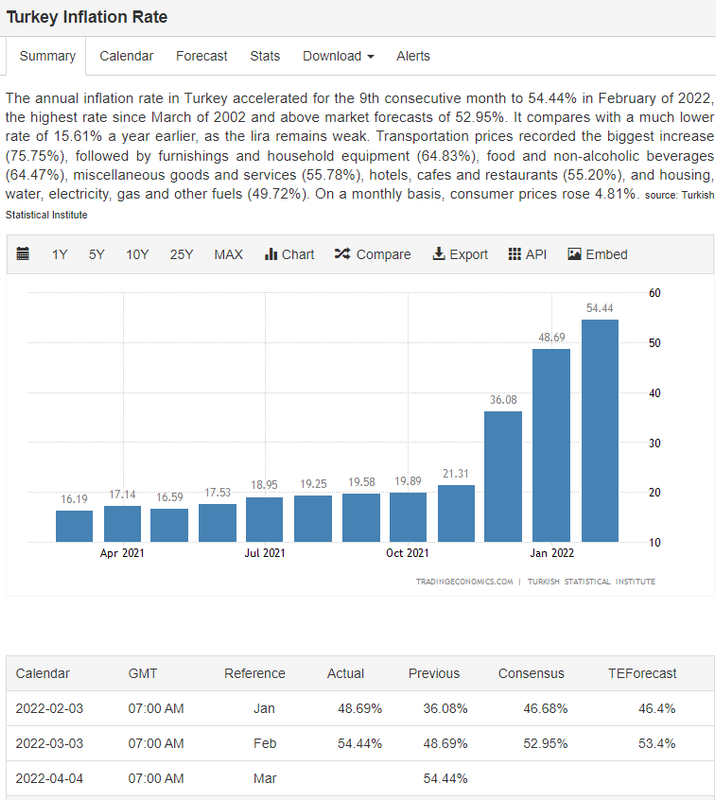This screenshot has height=800, width=716.
Task: Click the 48.69 bar for Jan 2022
Action: point(551,445)
